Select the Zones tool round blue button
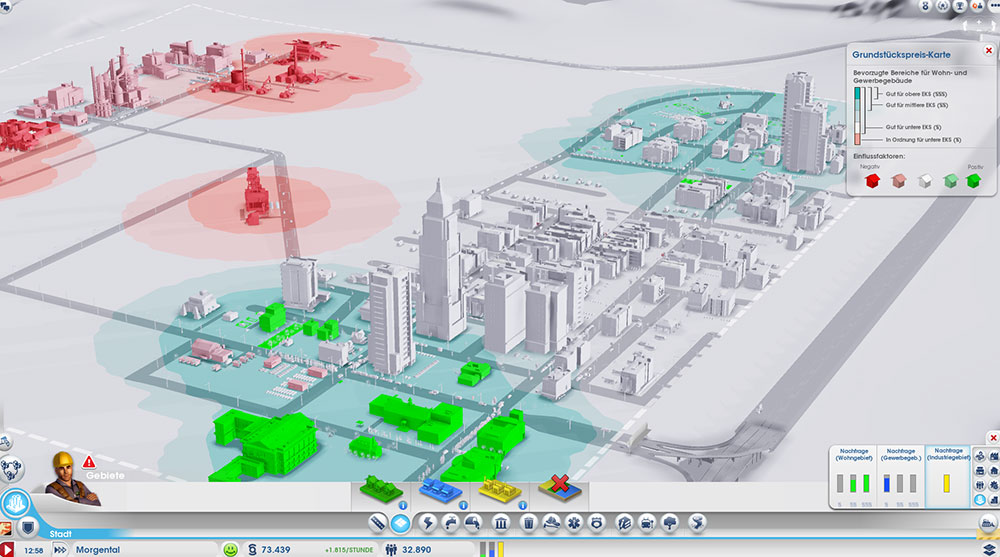Screen dimensions: 1000x557 [x=401, y=524]
